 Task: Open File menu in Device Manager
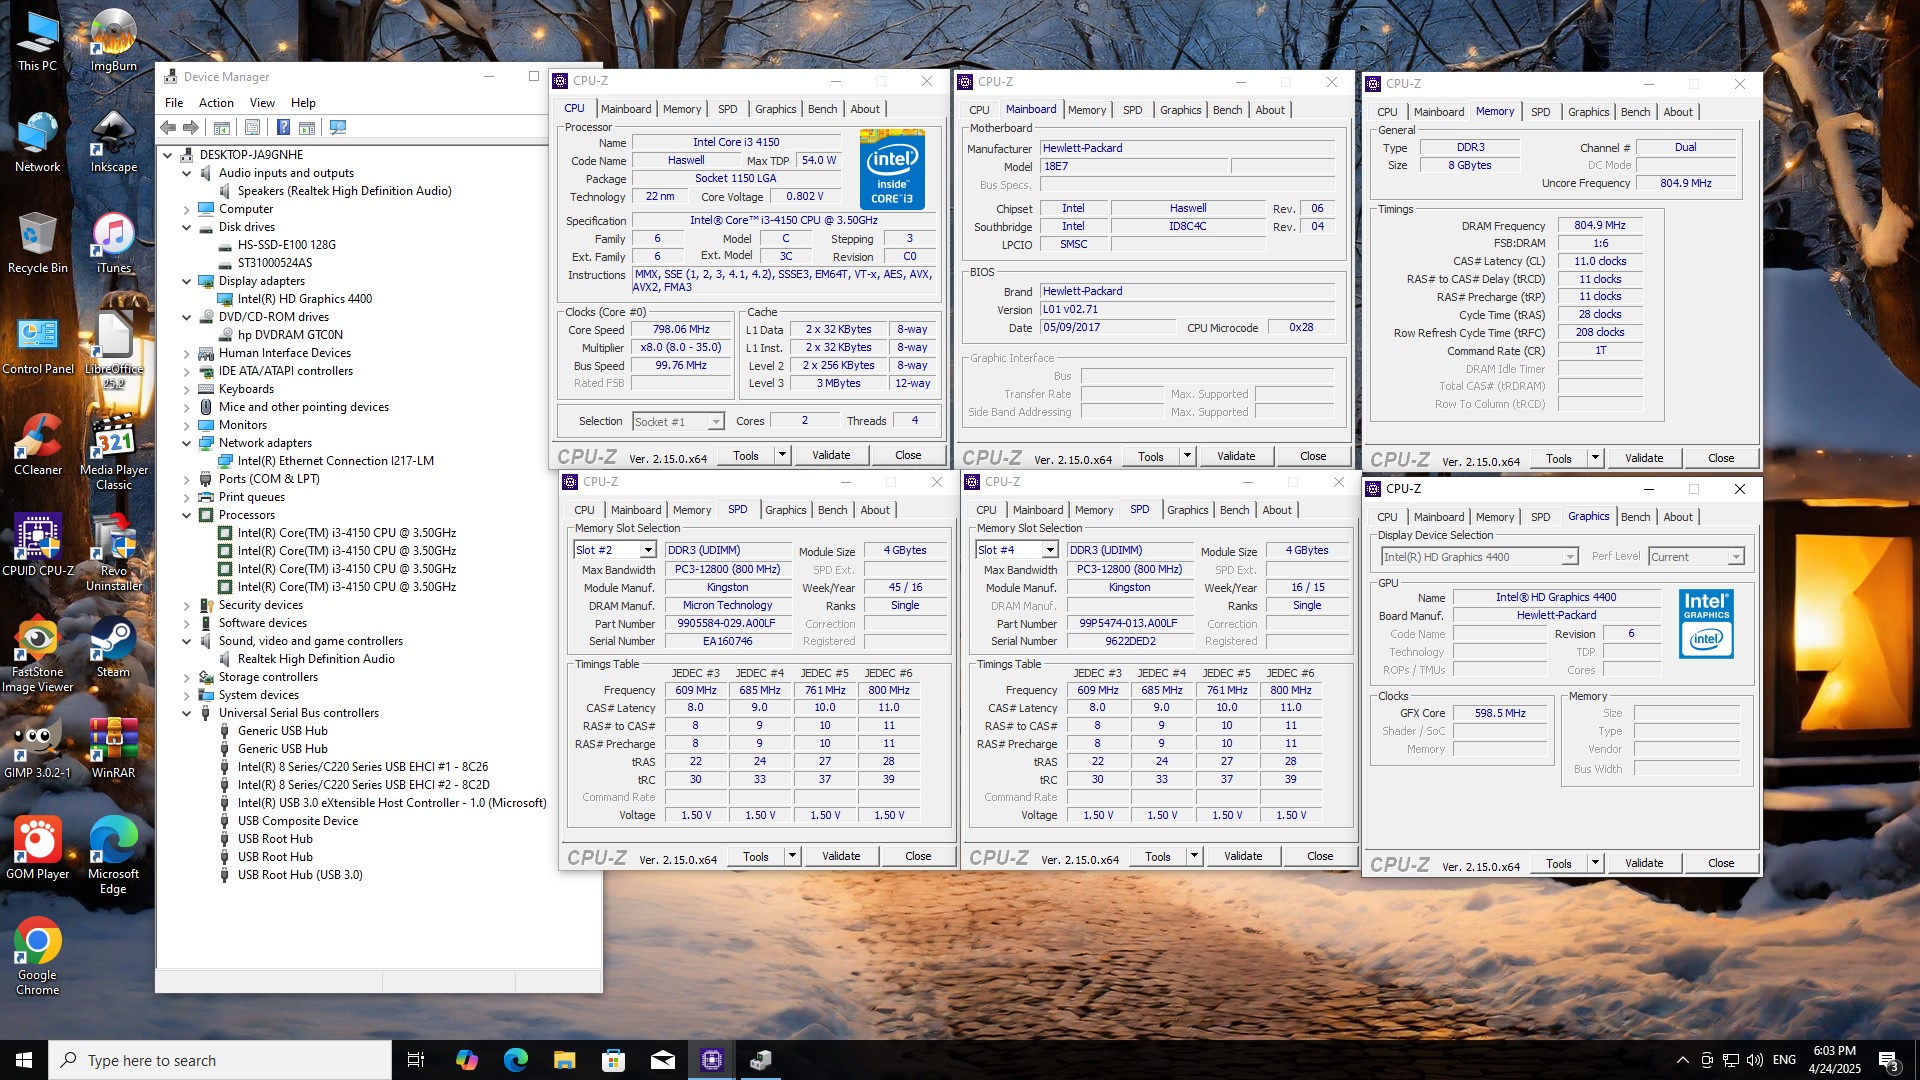(174, 102)
